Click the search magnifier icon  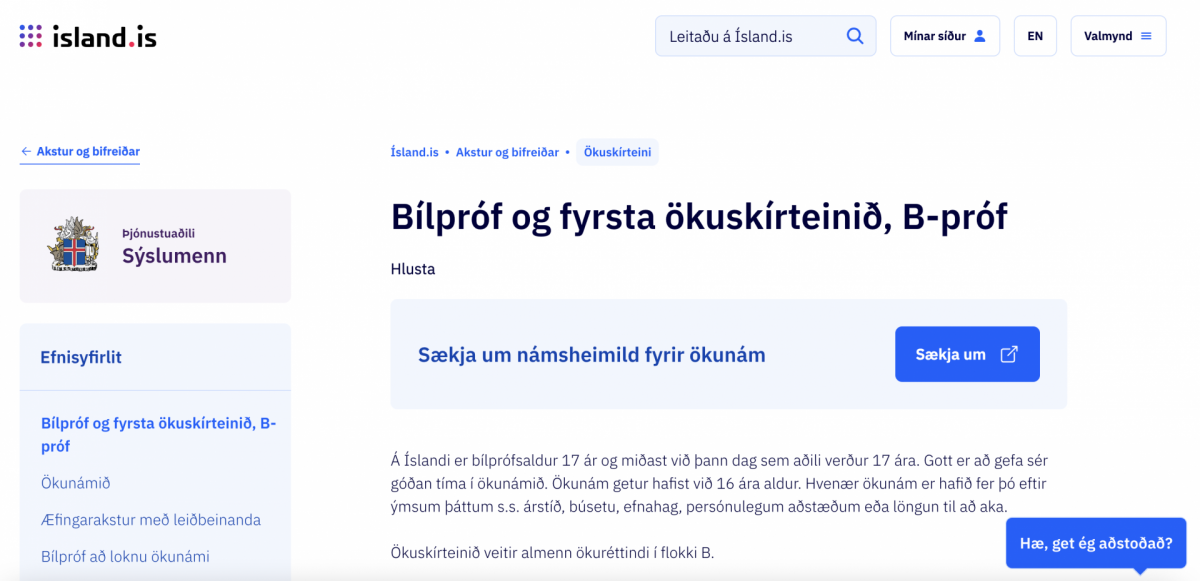point(855,36)
